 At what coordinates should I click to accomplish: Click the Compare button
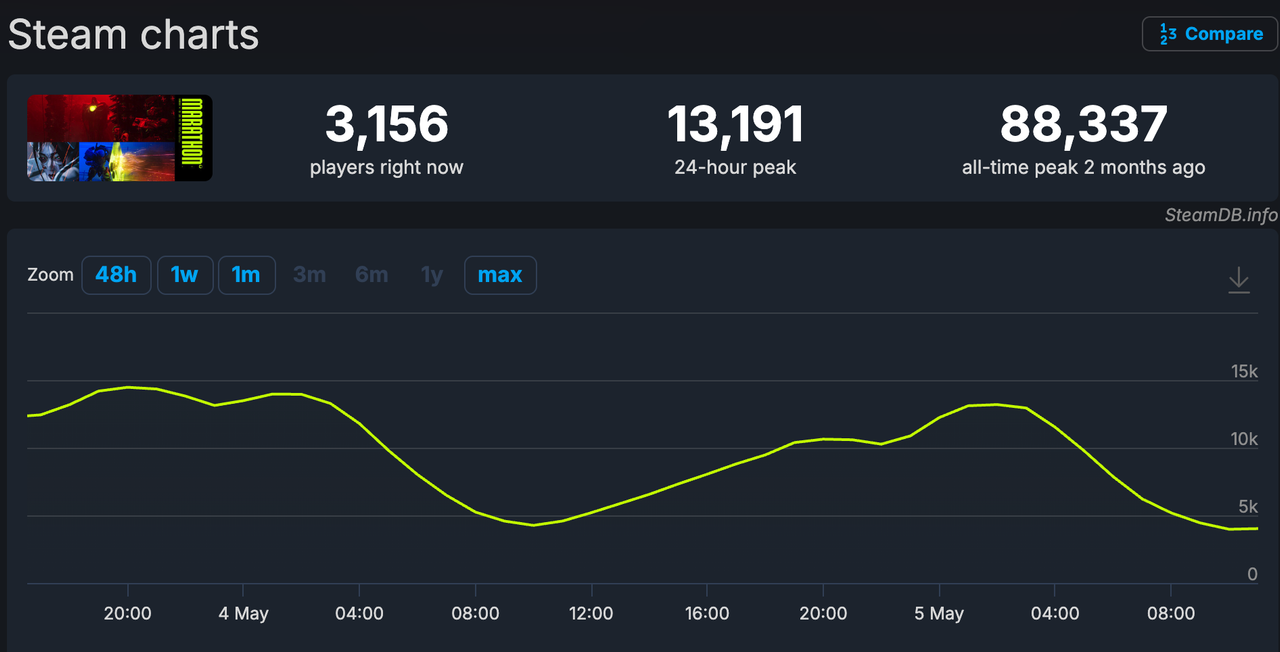pyautogui.click(x=1210, y=33)
